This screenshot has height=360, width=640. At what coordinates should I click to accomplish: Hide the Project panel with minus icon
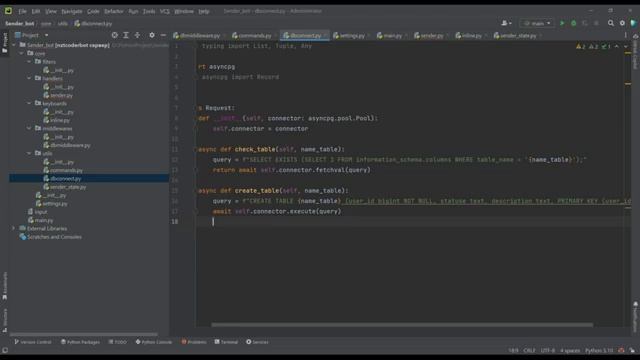click(163, 35)
